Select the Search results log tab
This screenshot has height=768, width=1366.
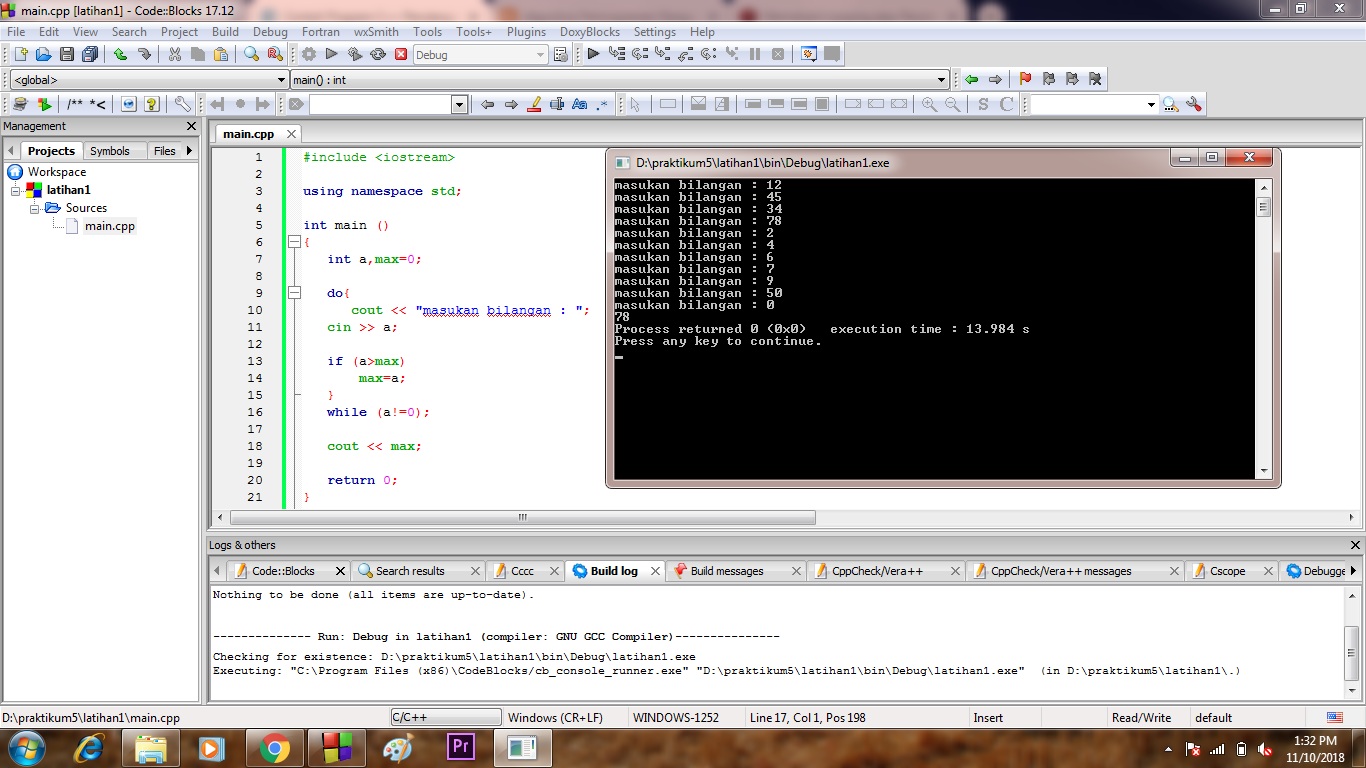click(410, 571)
